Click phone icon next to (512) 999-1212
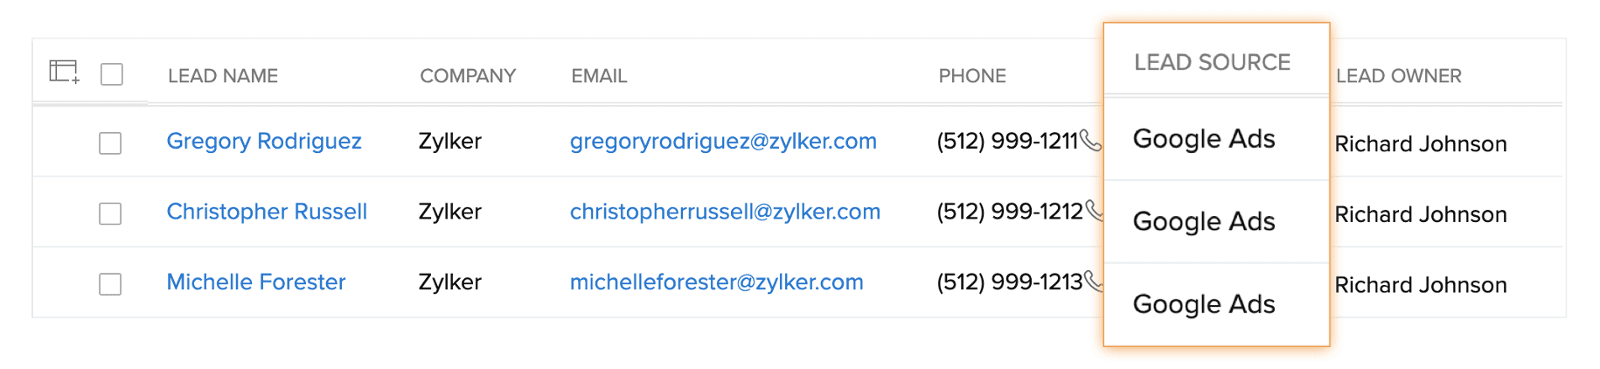This screenshot has width=1600, height=369. click(x=1094, y=211)
